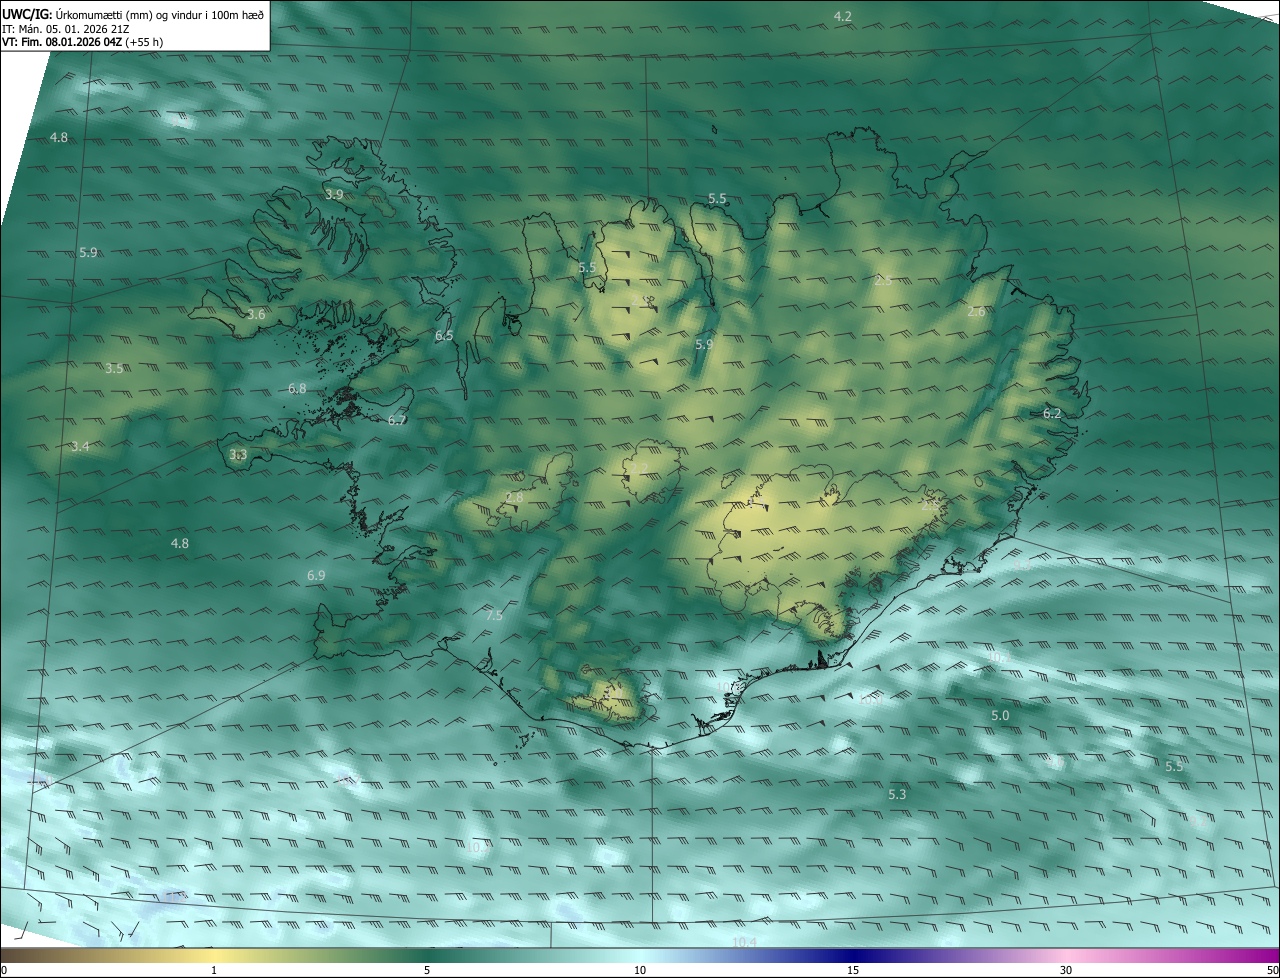Click the 6.8 value in Breiðafjörður
The width and height of the screenshot is (1280, 978).
click(297, 388)
